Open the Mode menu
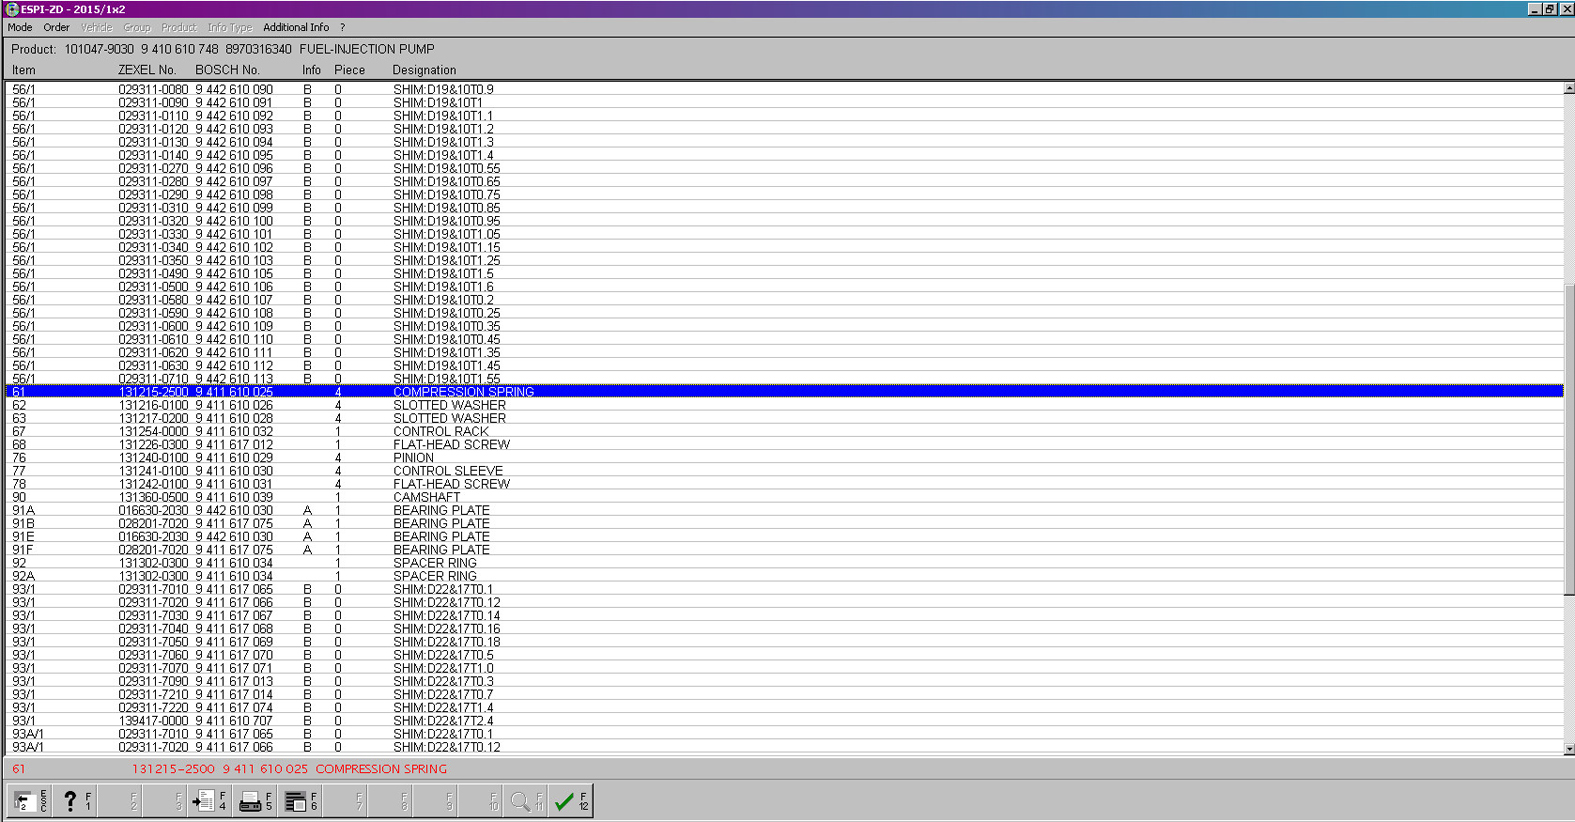 pyautogui.click(x=20, y=28)
